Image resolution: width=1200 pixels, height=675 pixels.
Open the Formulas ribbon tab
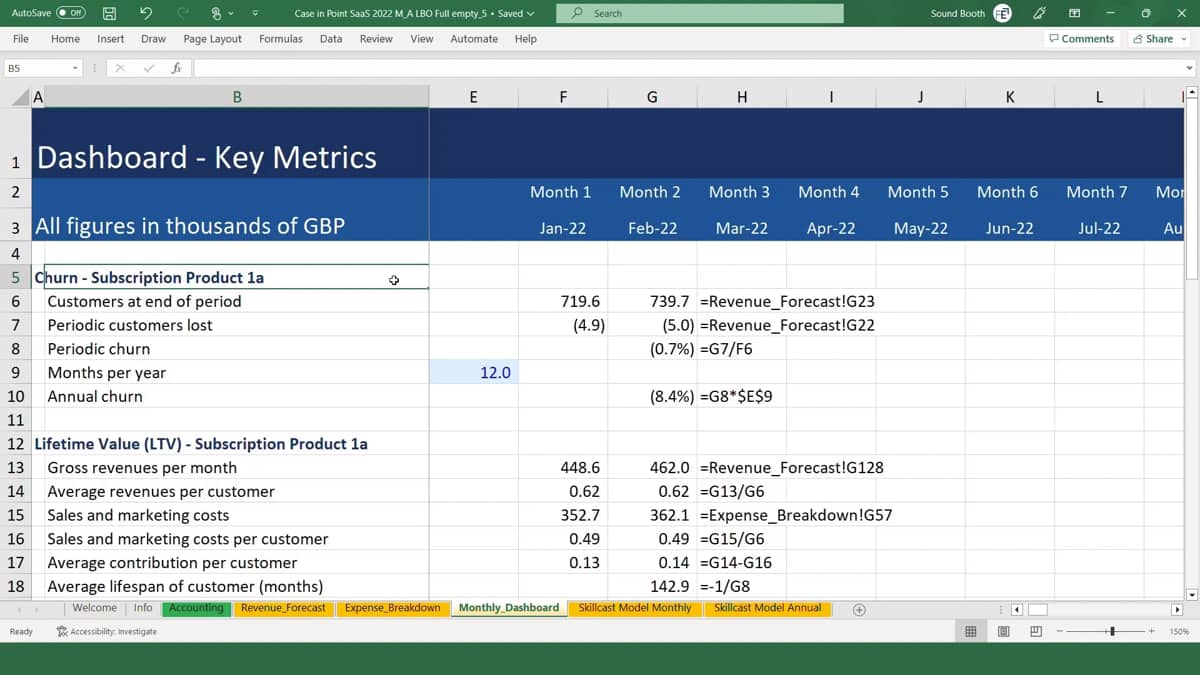(281, 39)
